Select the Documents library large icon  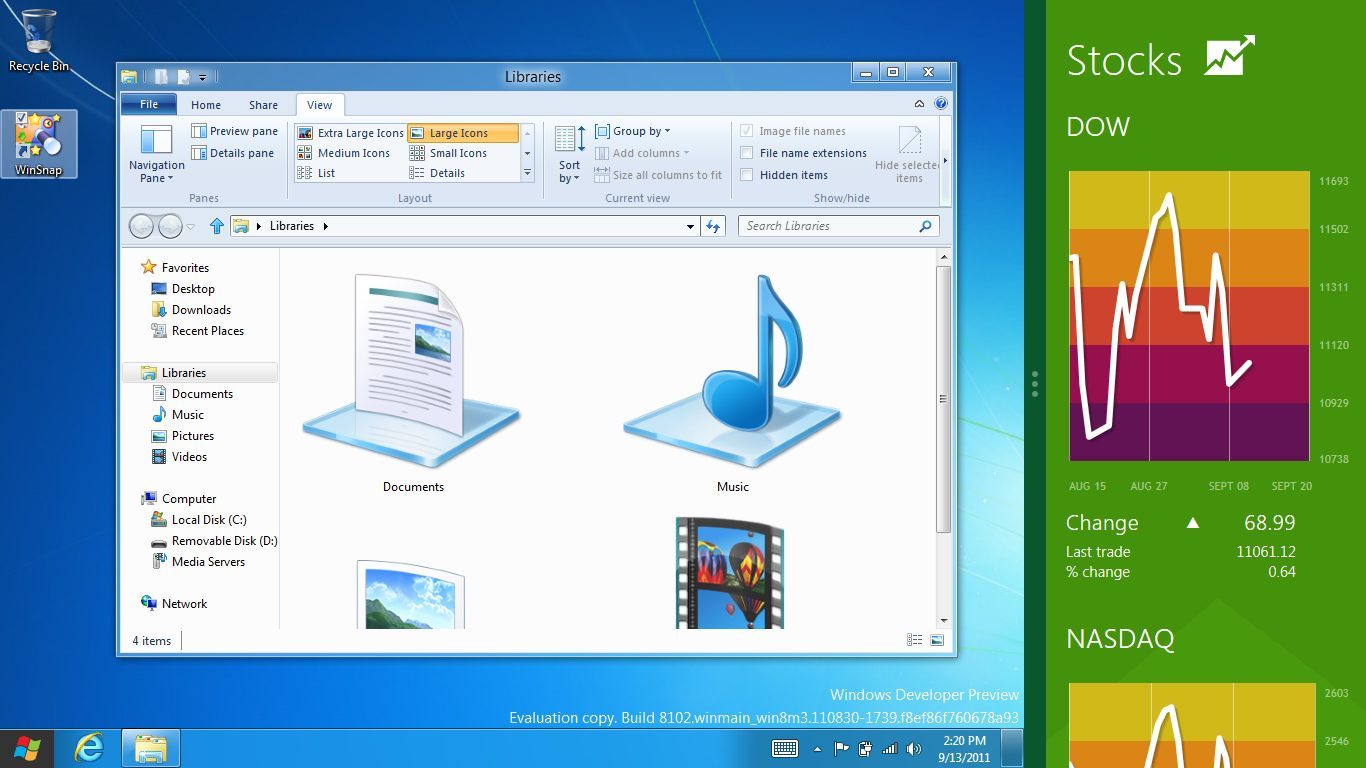[x=413, y=372]
